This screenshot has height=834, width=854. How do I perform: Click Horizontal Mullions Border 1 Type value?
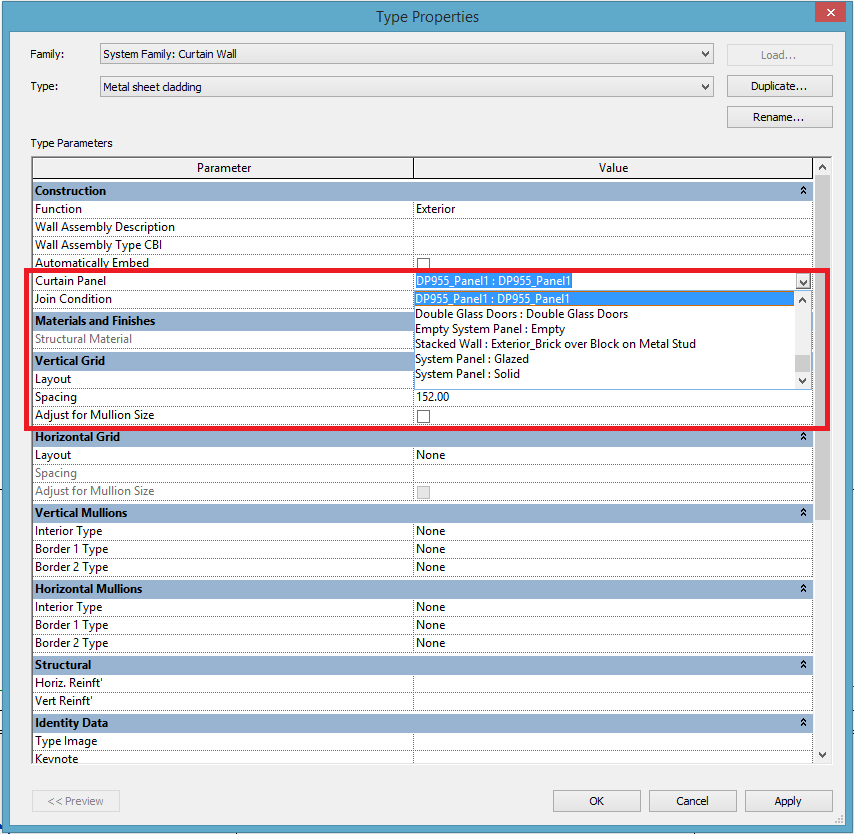coord(613,625)
